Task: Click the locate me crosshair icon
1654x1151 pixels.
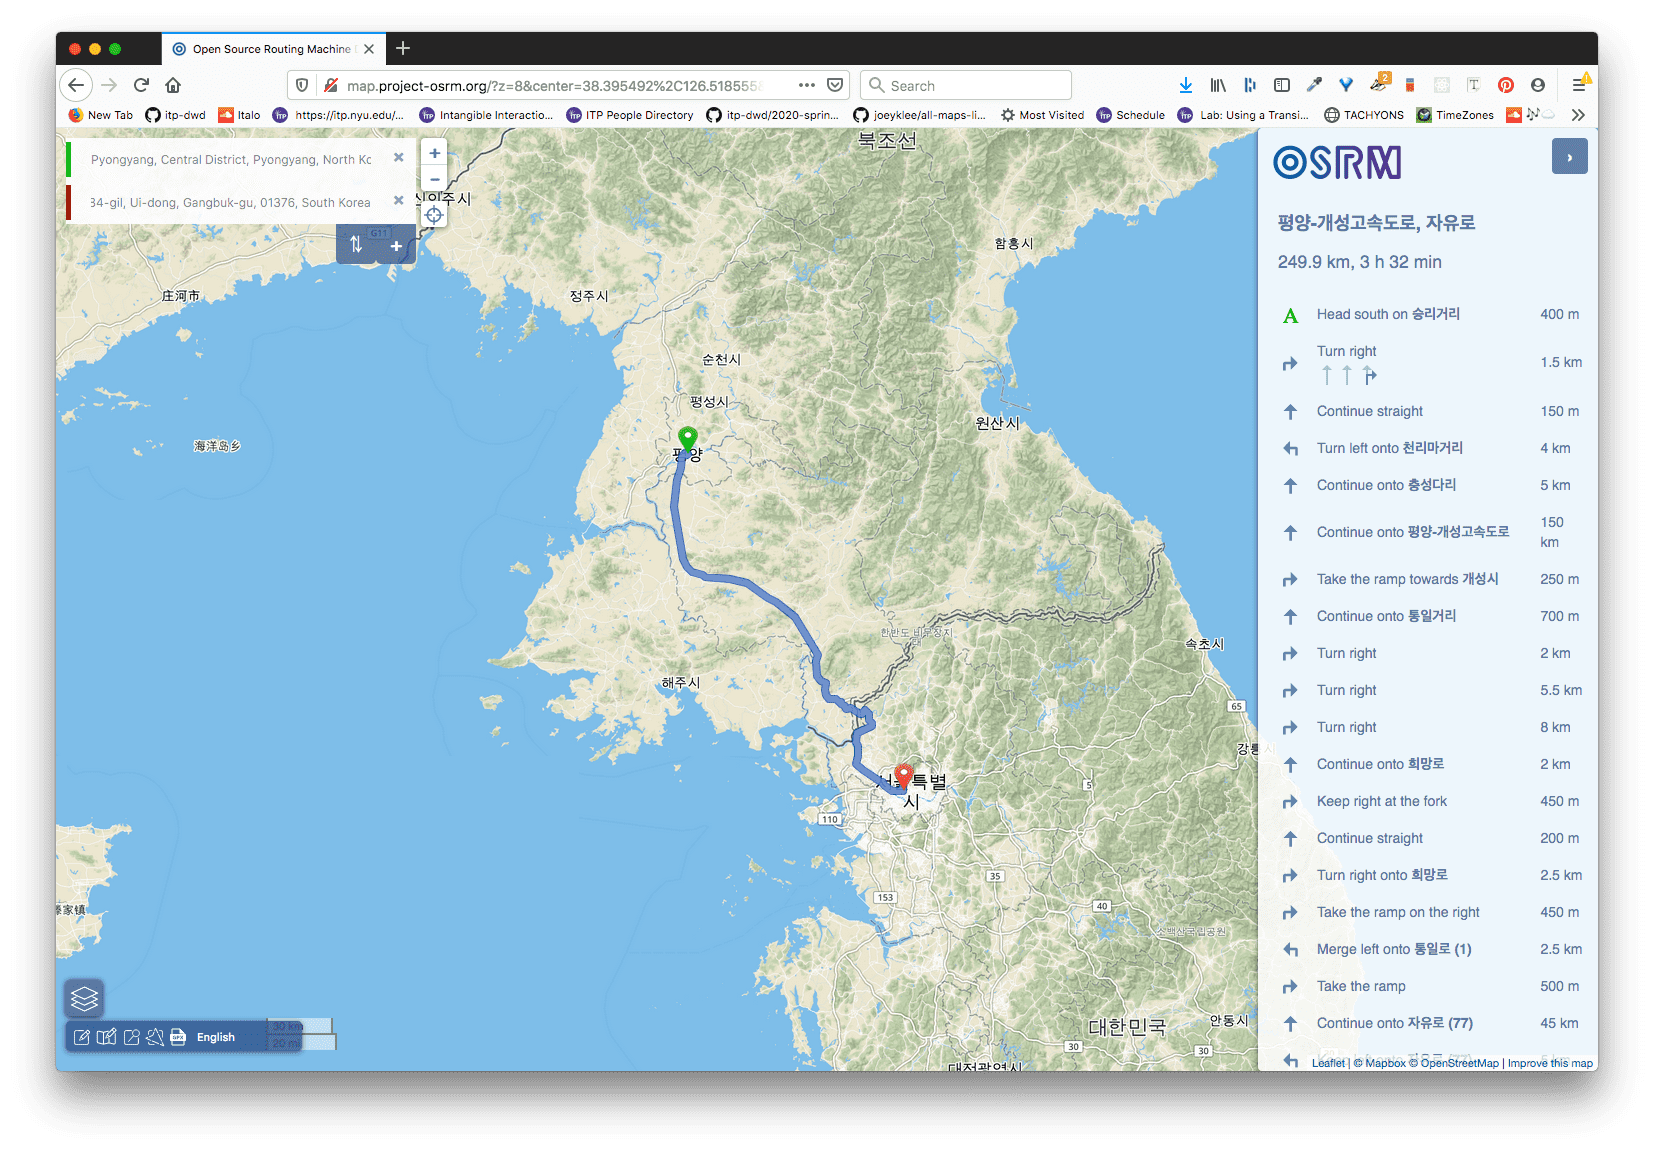Action: click(434, 215)
